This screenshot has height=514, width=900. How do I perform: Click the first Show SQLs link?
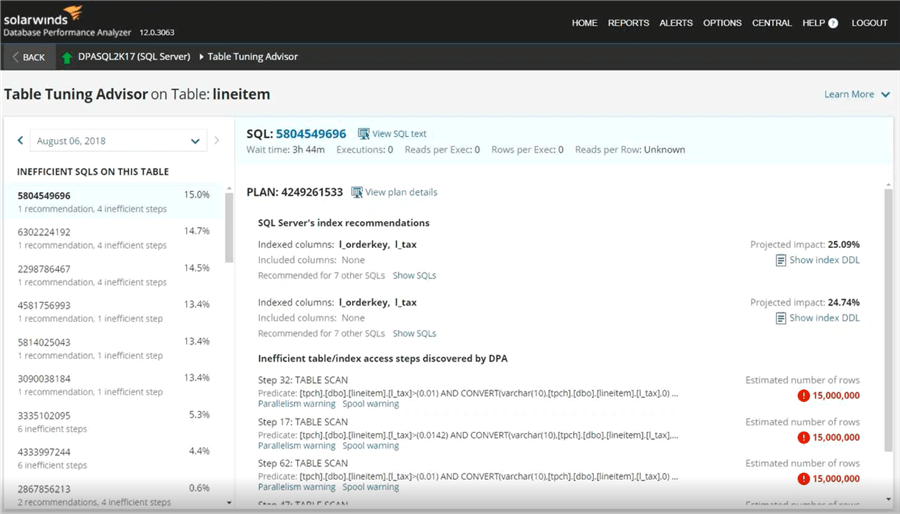(414, 276)
